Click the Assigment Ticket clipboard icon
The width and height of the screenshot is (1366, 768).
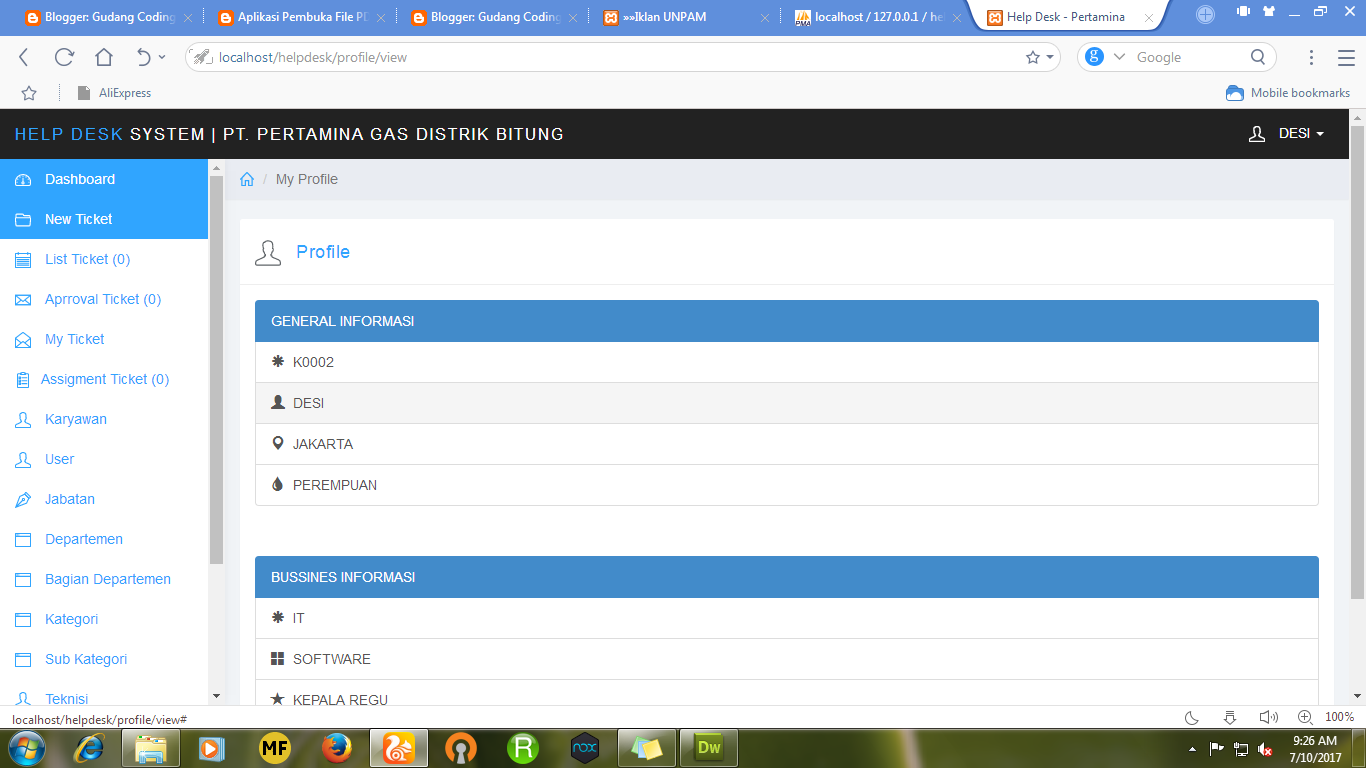[23, 380]
